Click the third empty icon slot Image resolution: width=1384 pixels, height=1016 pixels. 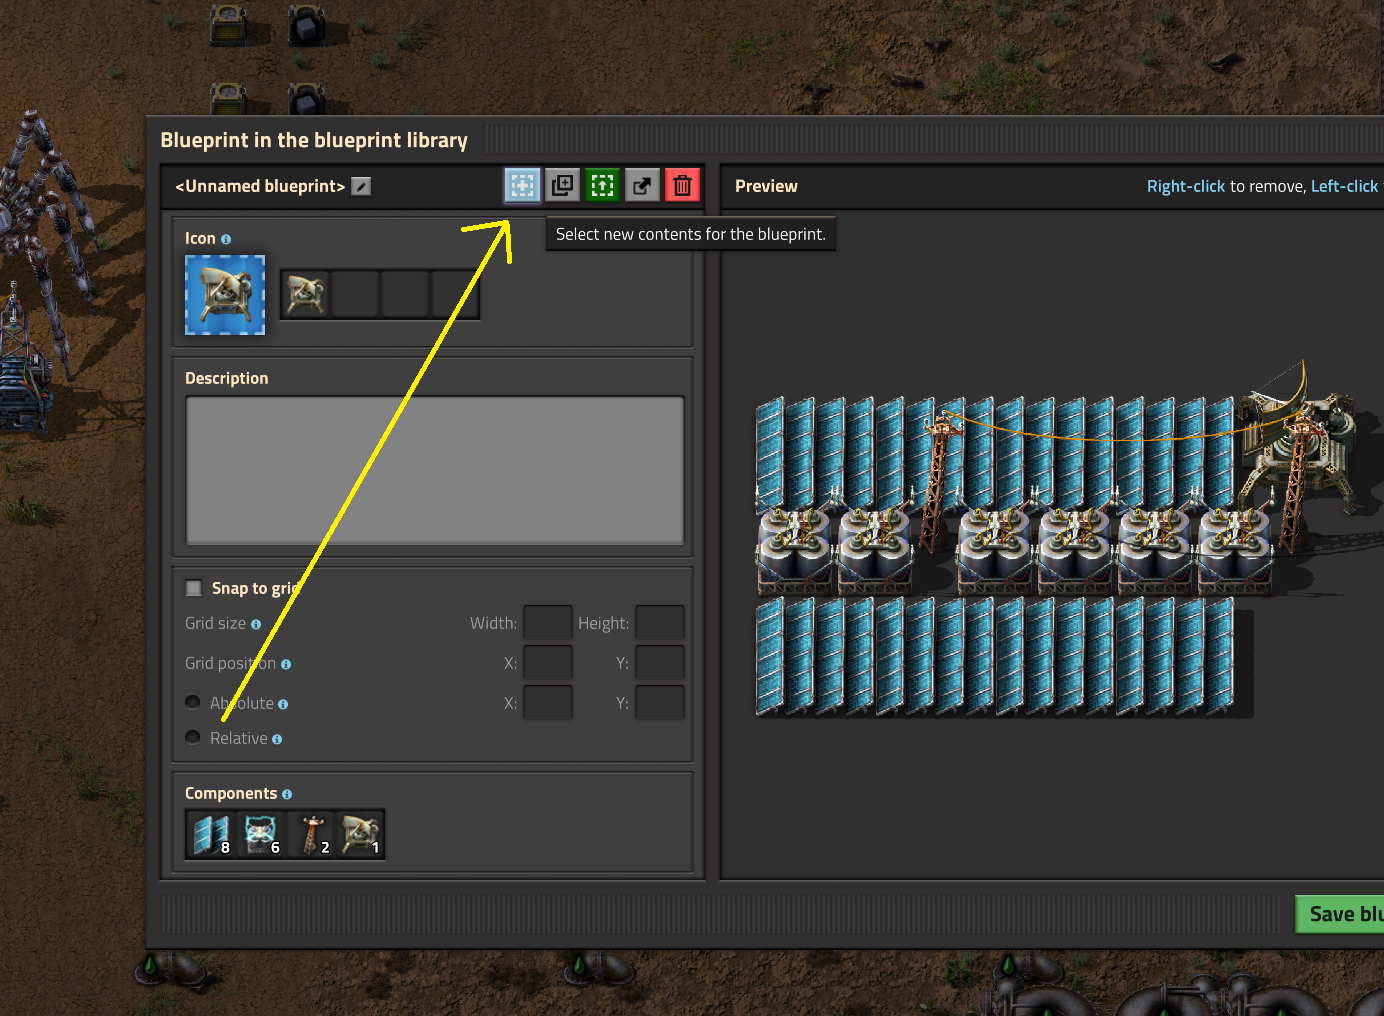coord(405,295)
